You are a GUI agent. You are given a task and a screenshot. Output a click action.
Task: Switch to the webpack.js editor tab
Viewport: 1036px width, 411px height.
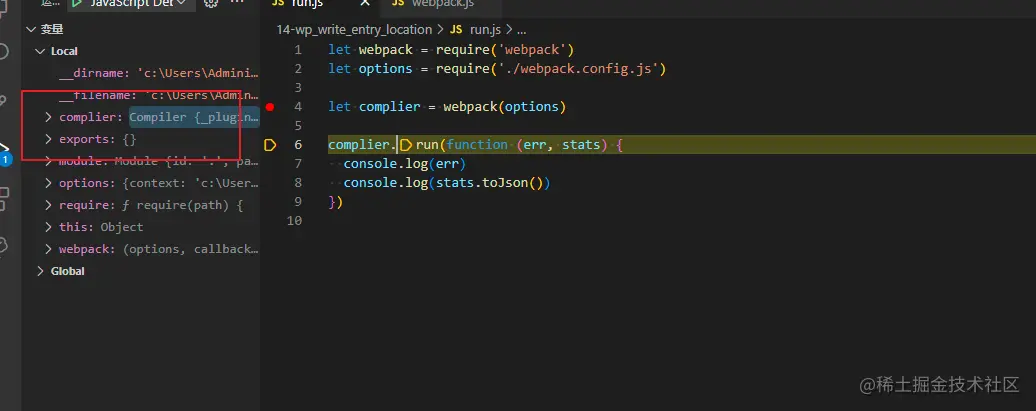click(x=443, y=3)
